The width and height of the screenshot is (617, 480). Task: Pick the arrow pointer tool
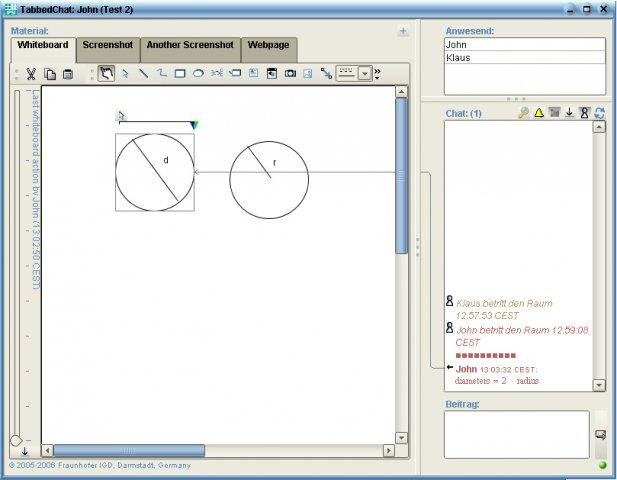click(x=125, y=73)
